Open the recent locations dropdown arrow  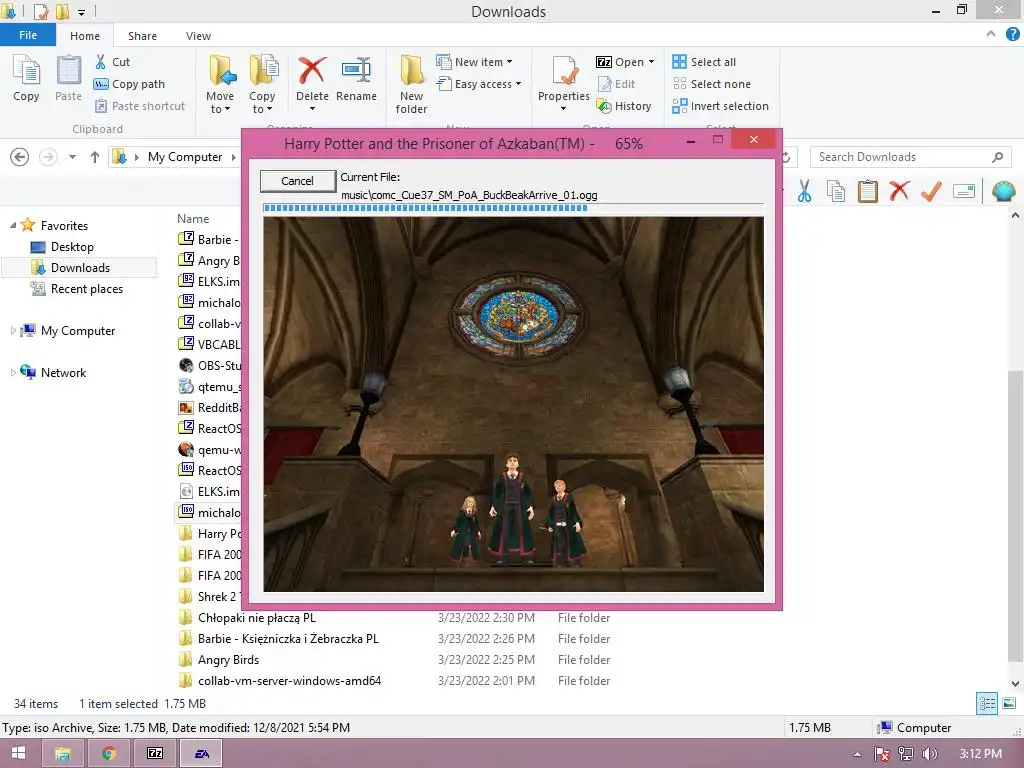coord(72,157)
